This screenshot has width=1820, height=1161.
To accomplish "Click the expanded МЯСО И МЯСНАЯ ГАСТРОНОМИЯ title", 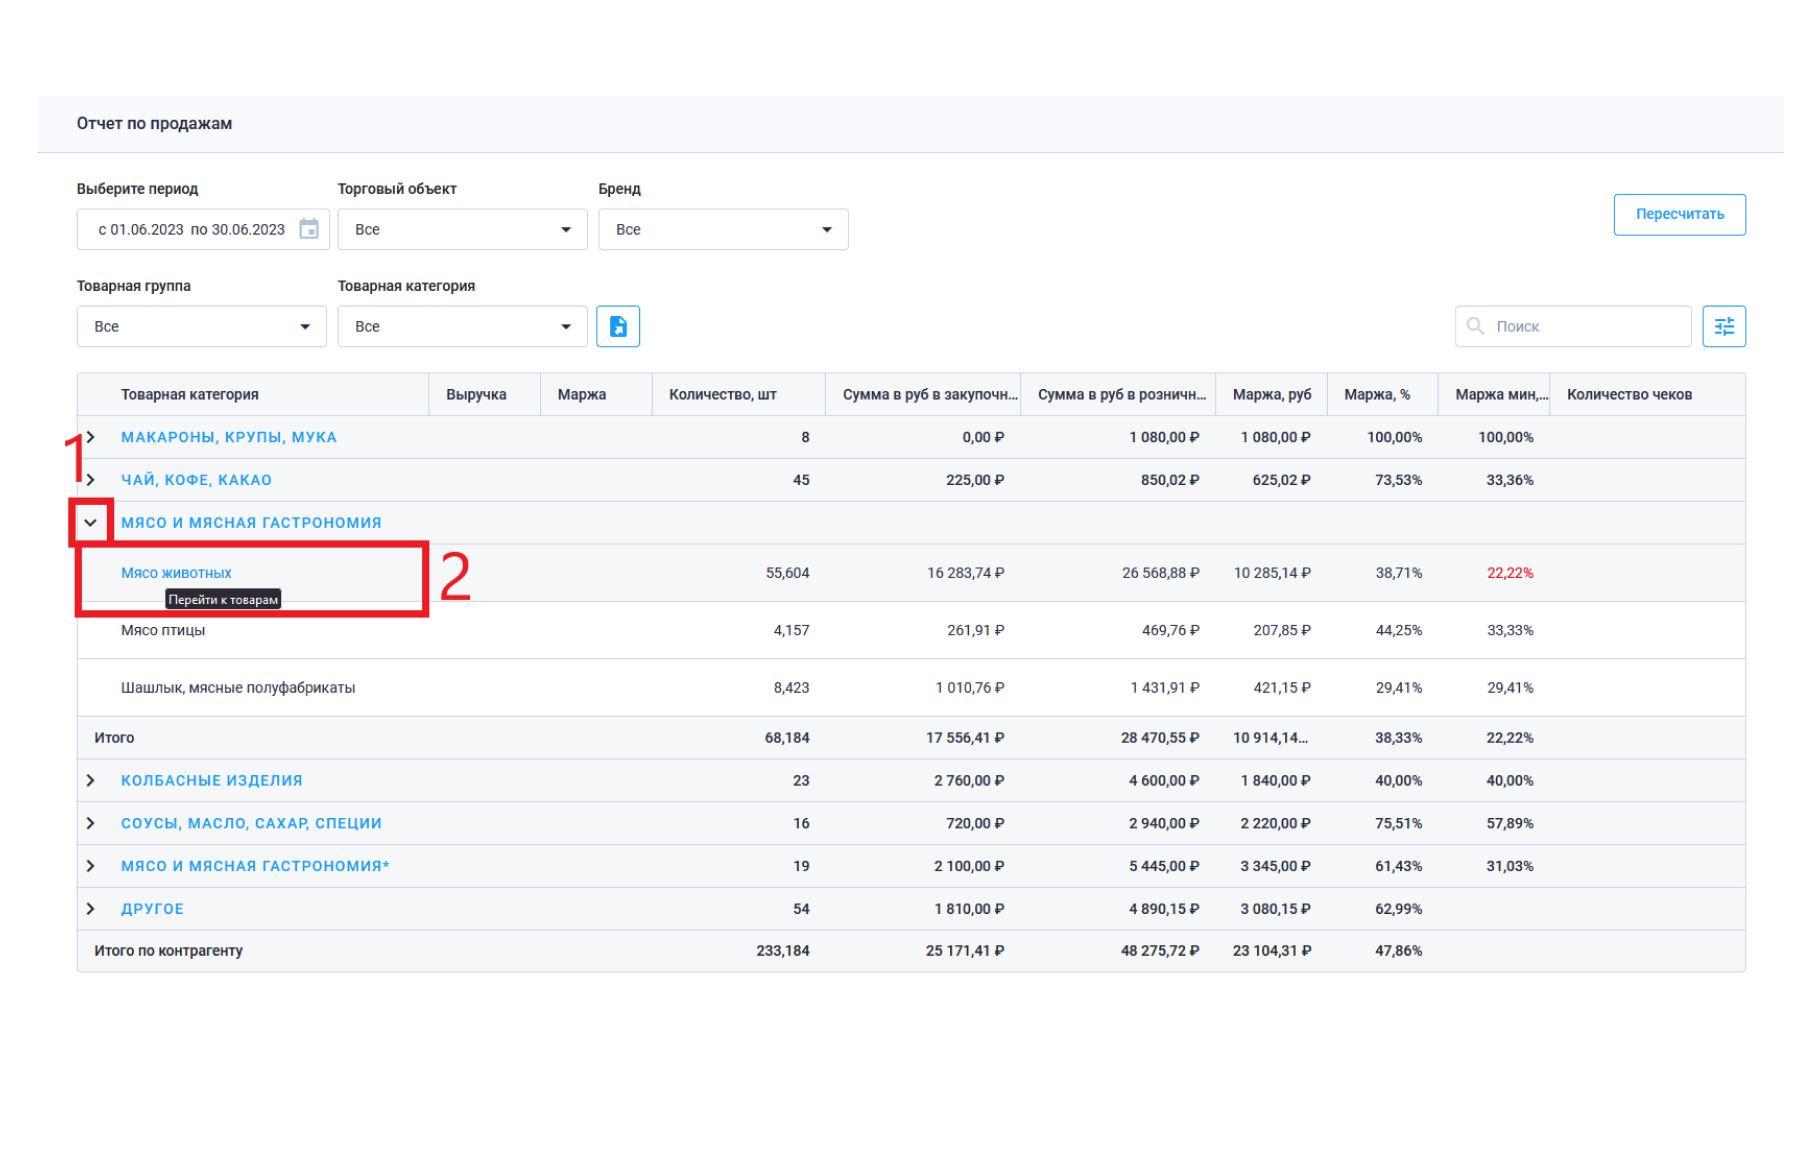I will click(251, 523).
